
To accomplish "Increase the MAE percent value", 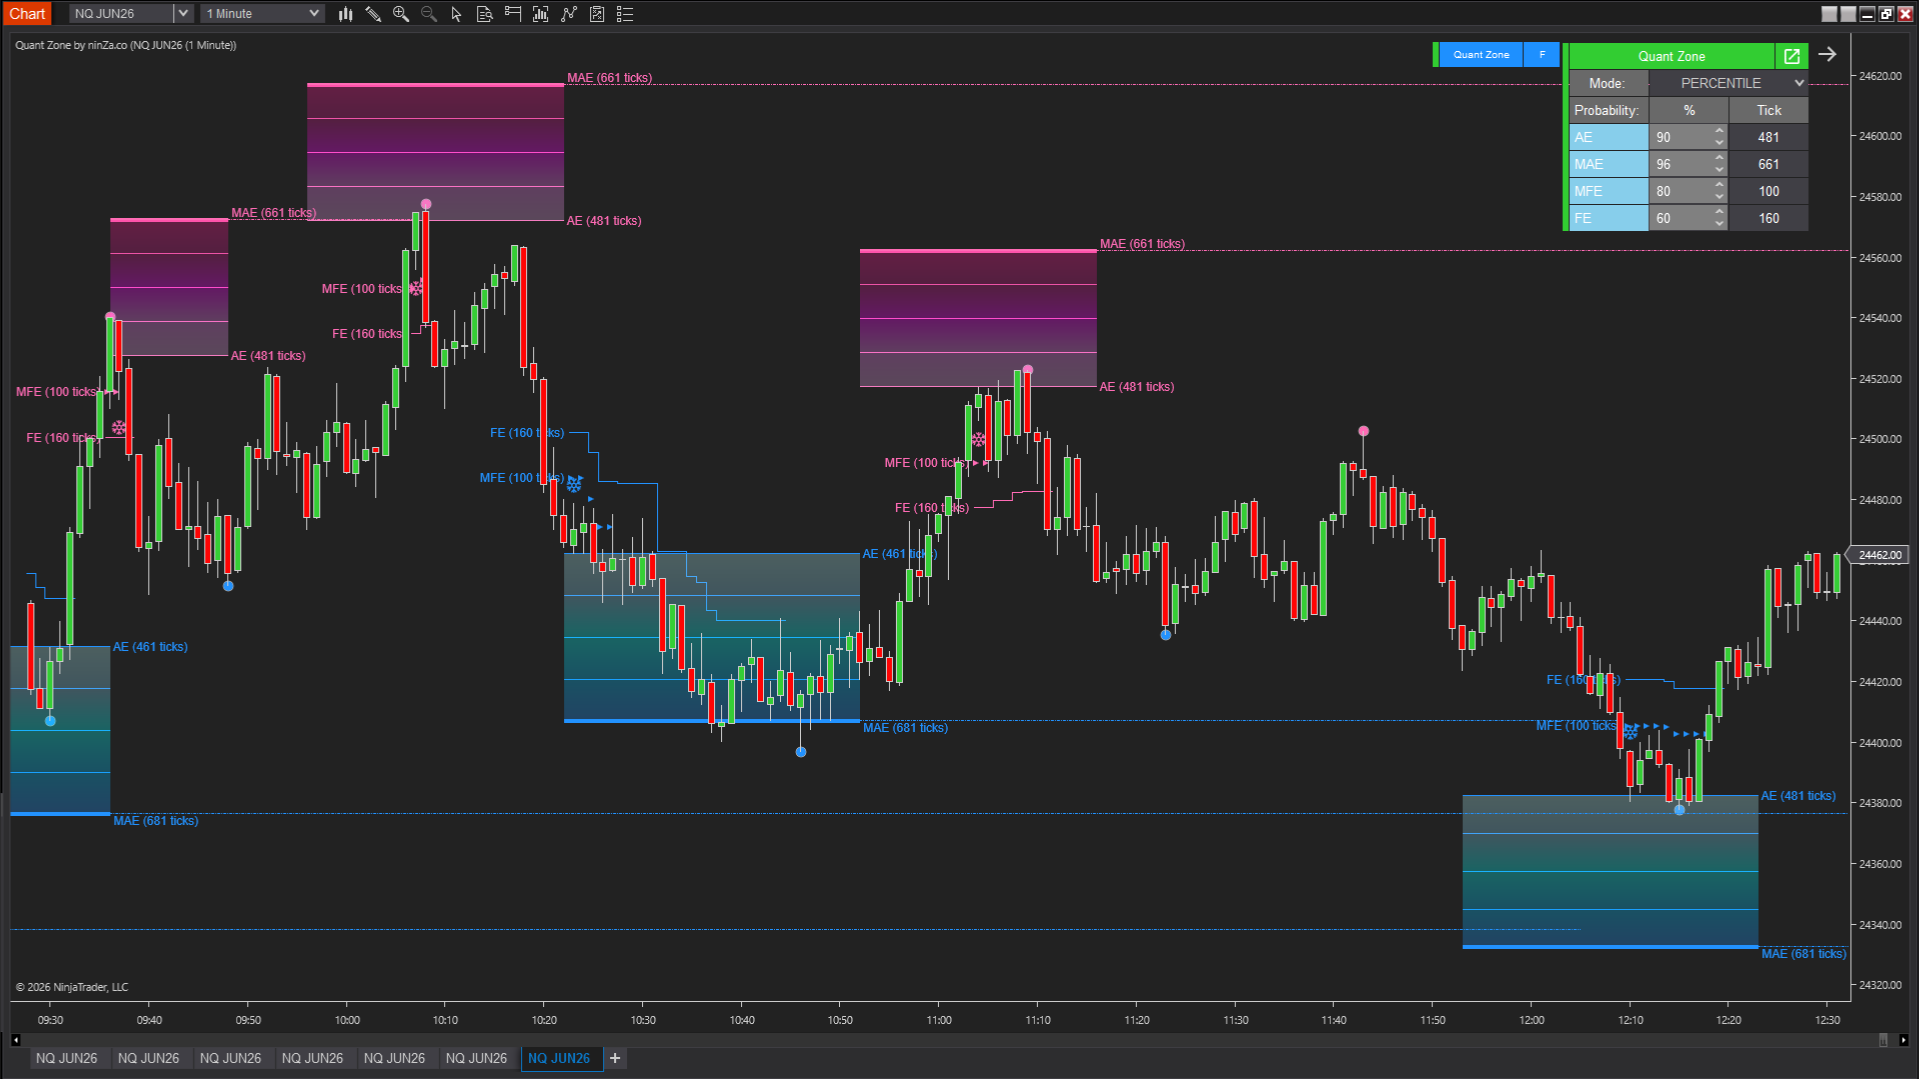I will (1719, 159).
